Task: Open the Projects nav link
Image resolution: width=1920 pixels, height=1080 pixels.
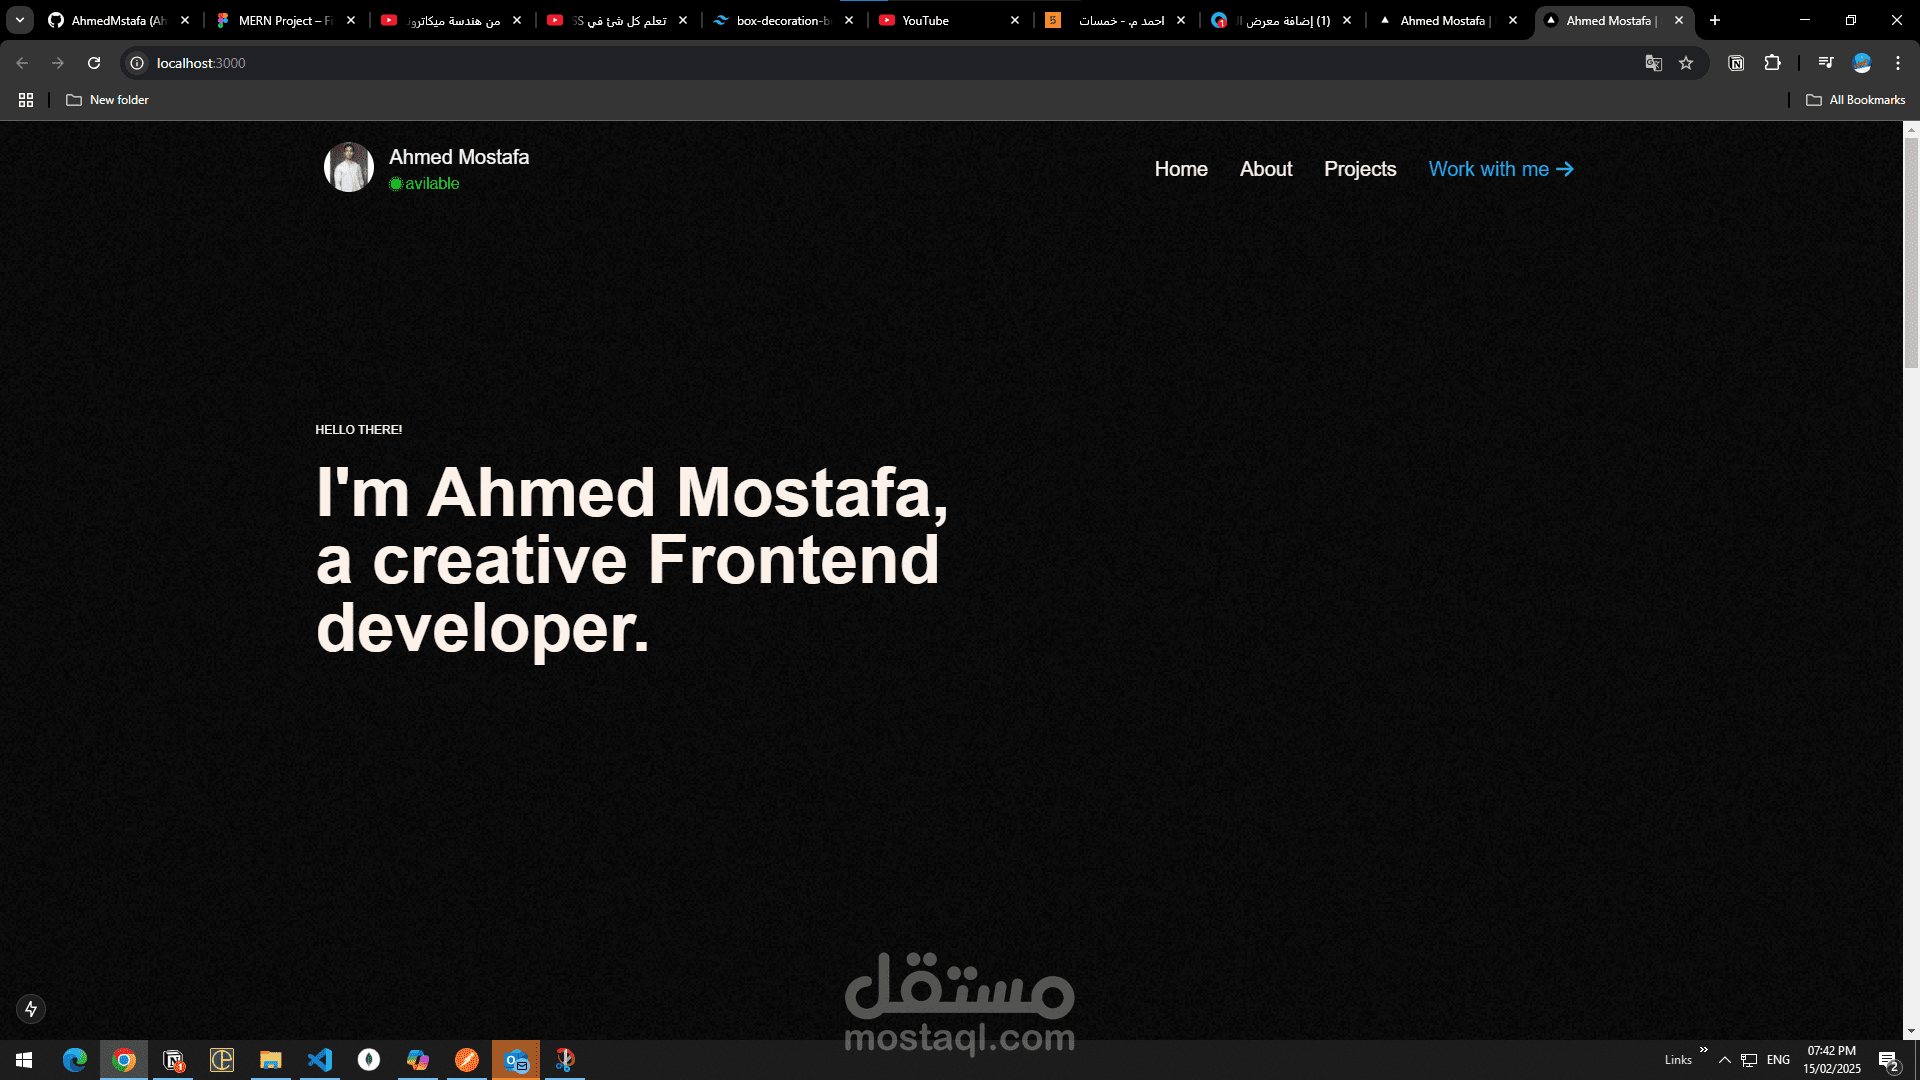Action: click(x=1359, y=169)
